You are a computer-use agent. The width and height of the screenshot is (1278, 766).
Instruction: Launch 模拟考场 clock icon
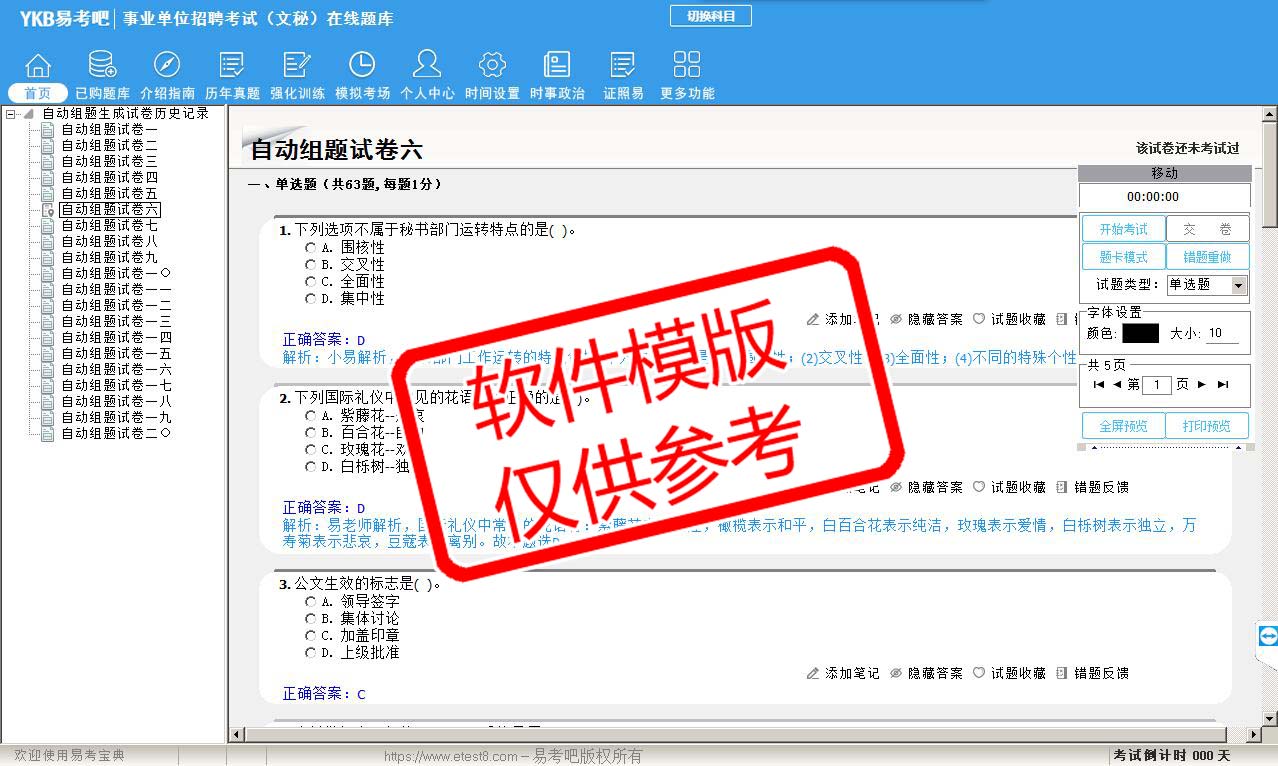(x=362, y=66)
